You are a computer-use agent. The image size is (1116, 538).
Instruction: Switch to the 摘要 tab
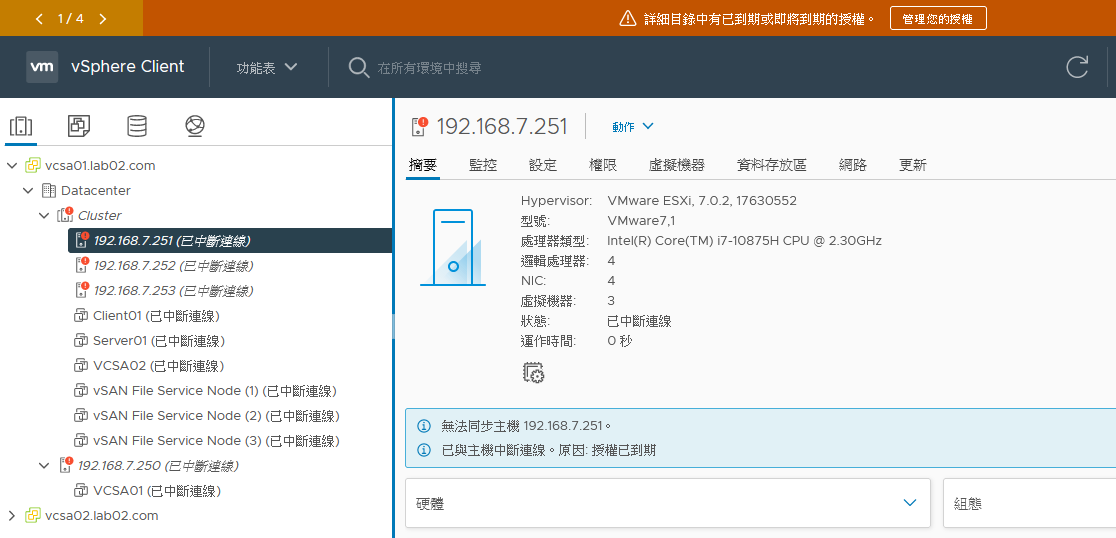click(423, 165)
